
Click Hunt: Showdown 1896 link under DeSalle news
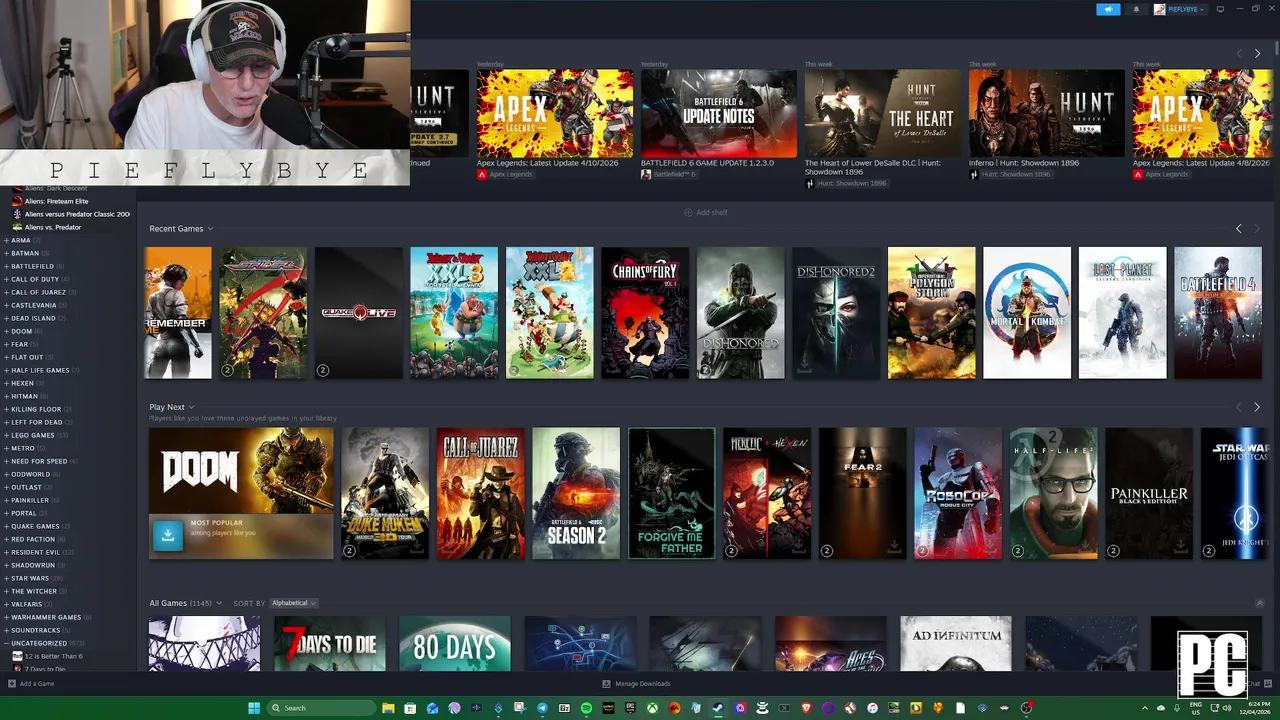pos(846,184)
